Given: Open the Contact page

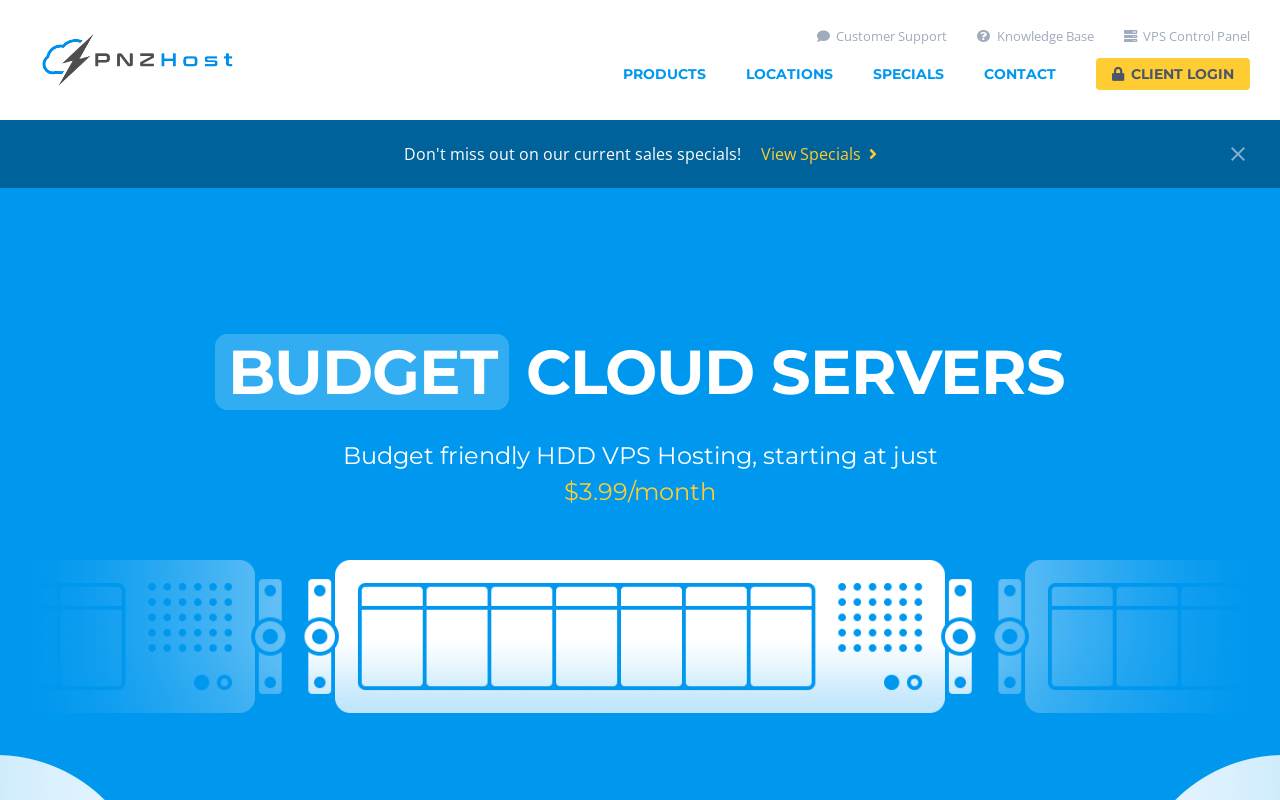Looking at the screenshot, I should click(1020, 74).
